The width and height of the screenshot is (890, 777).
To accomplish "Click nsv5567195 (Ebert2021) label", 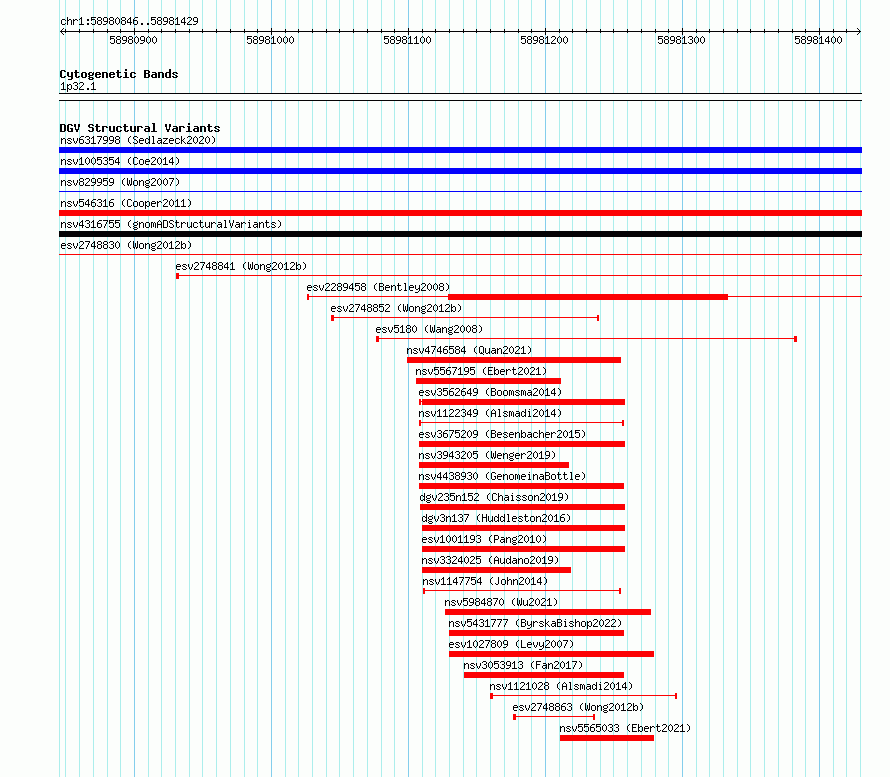I will point(481,371).
